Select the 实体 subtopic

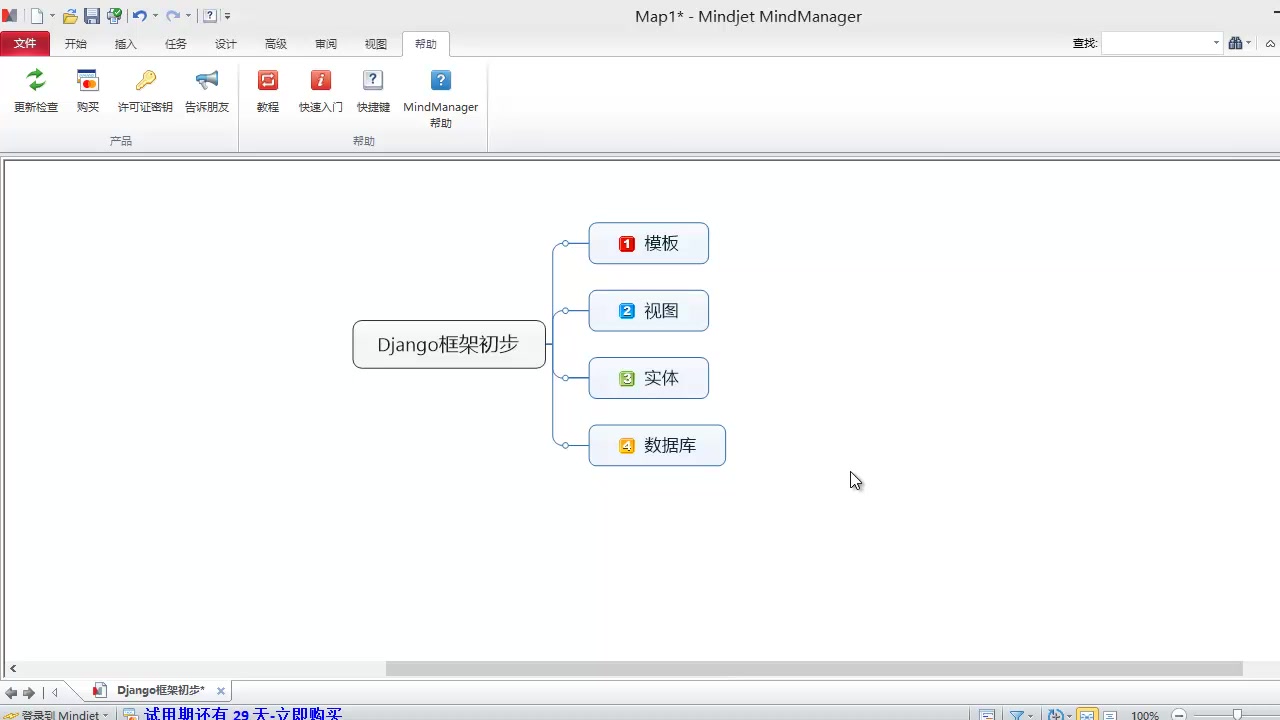coord(649,378)
